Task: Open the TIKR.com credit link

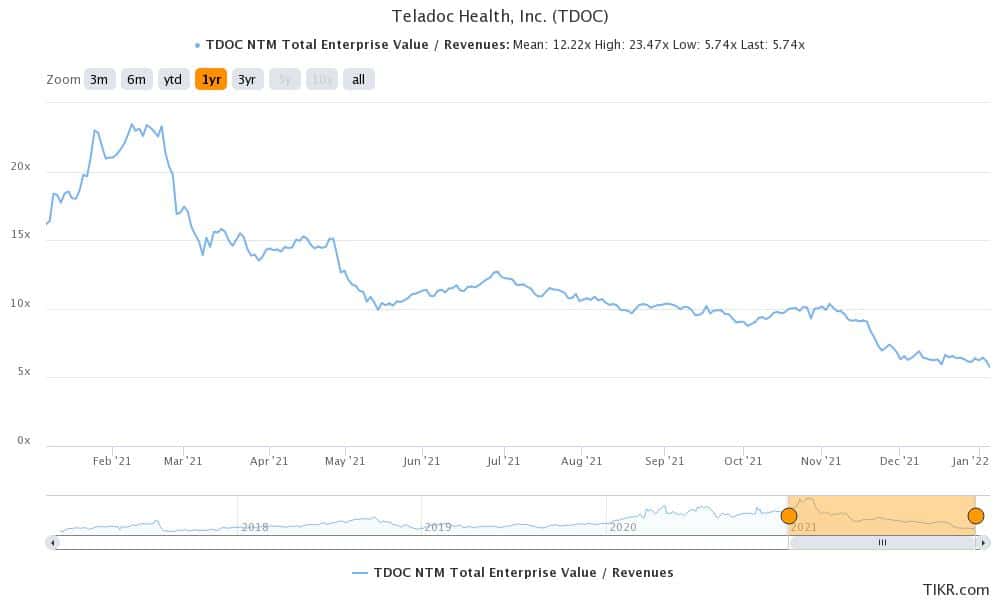Action: [x=955, y=590]
